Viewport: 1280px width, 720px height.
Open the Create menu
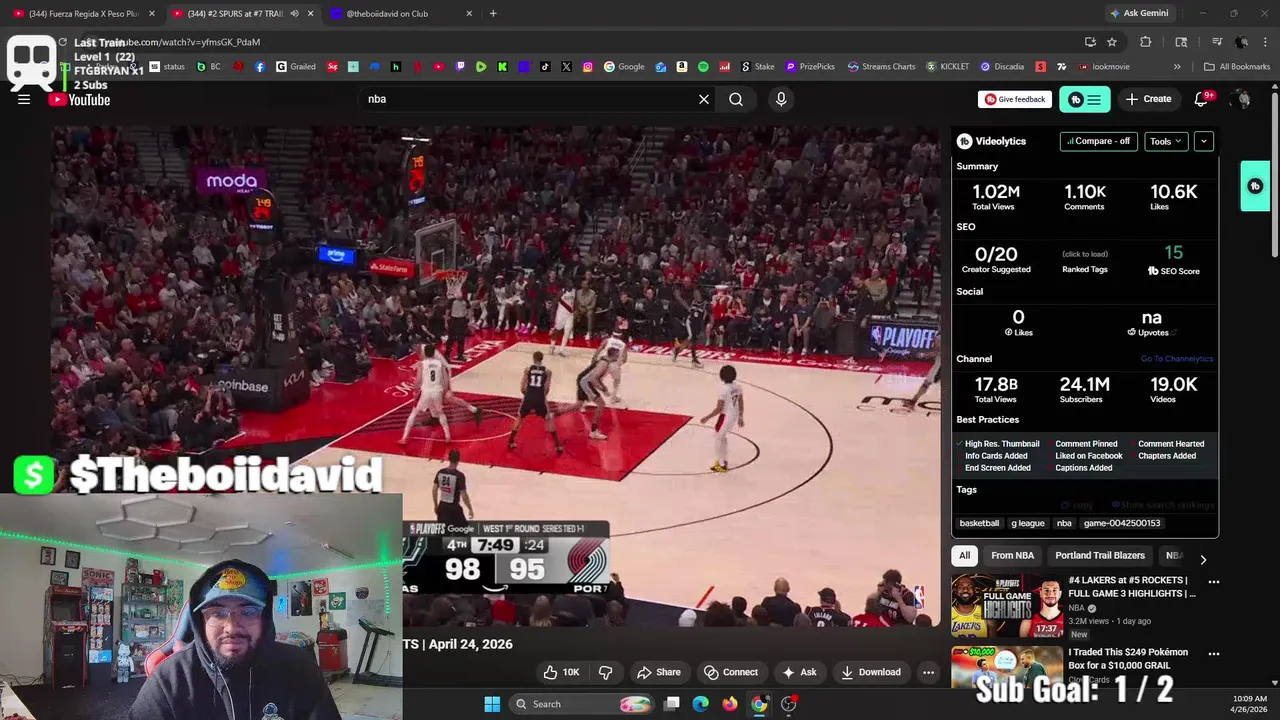1148,99
